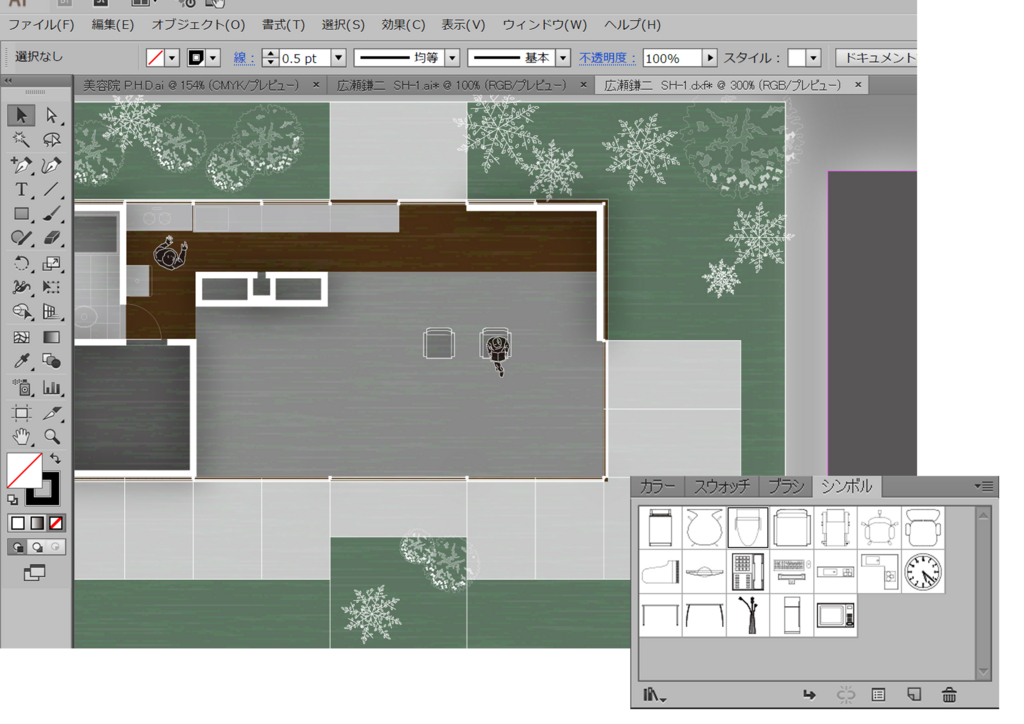
Task: Reset default fill and stroke icon
Action: (12, 500)
